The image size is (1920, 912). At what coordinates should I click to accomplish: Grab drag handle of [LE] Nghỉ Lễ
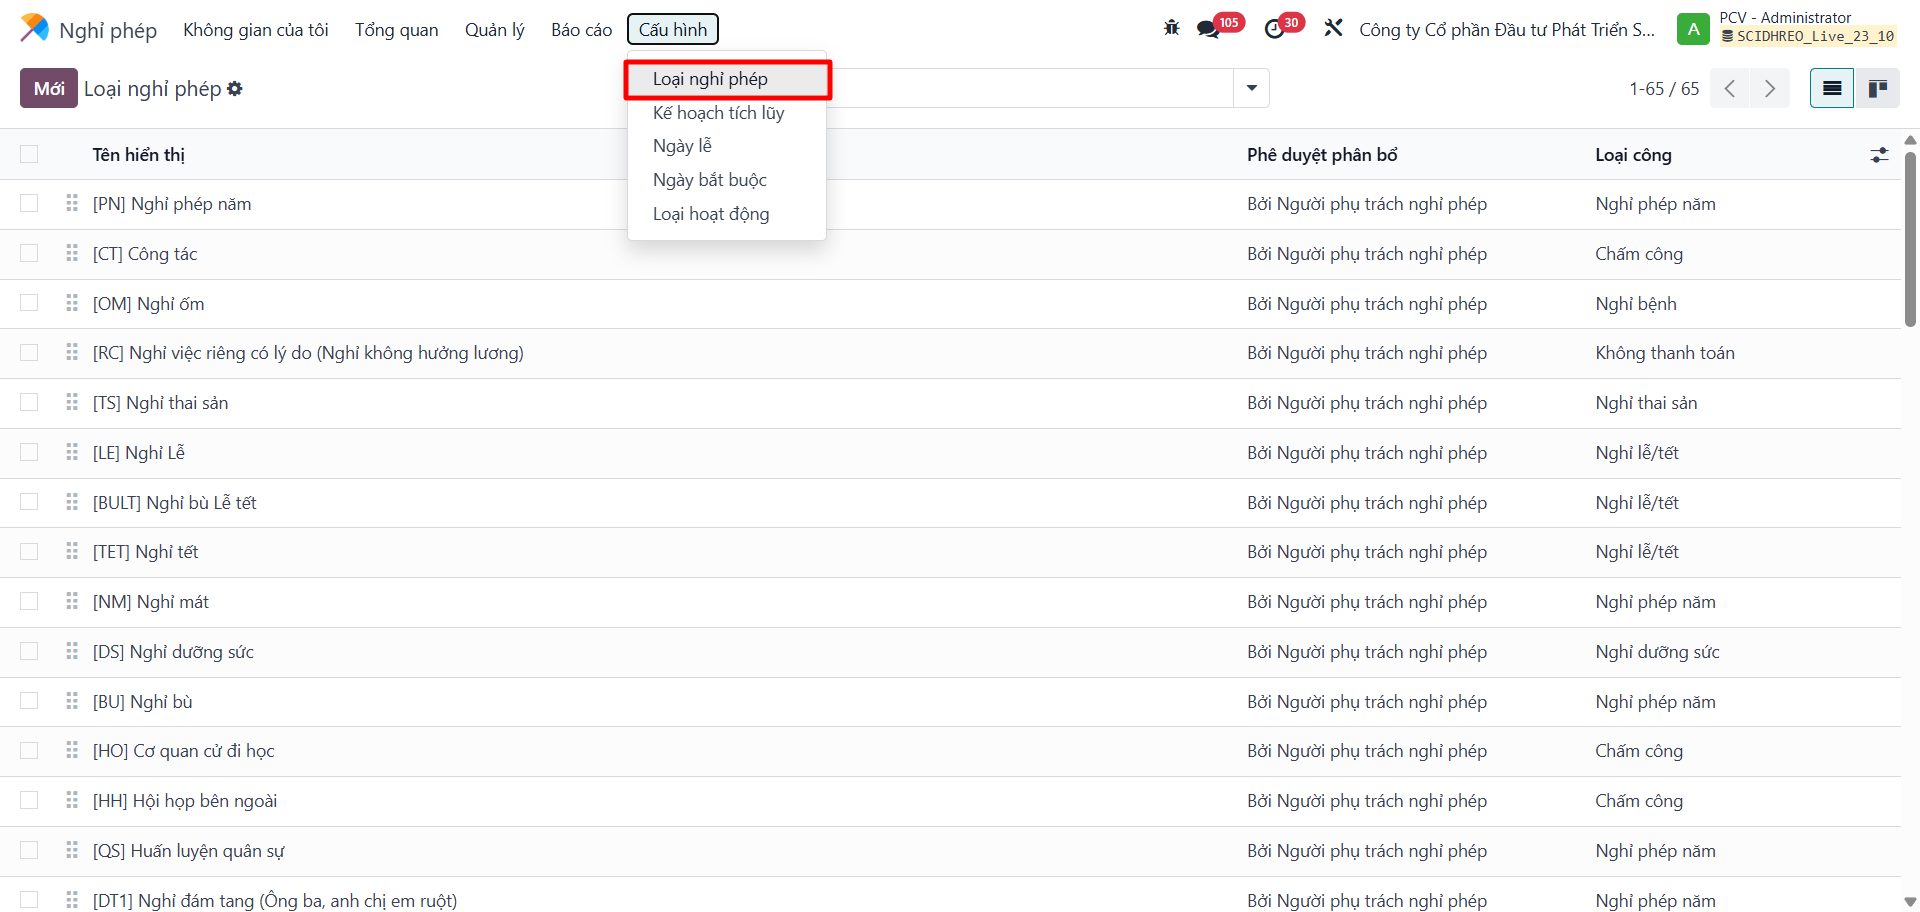coord(72,452)
